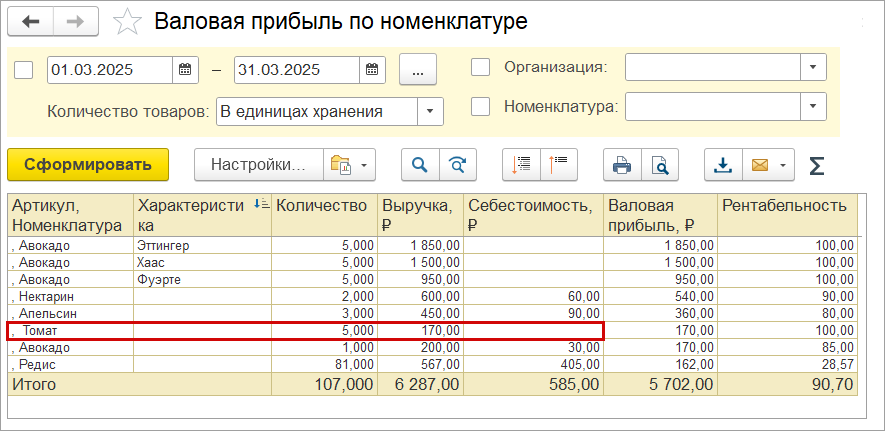885x431 pixels.
Task: Click the magnifier Find icon
Action: coord(420,165)
